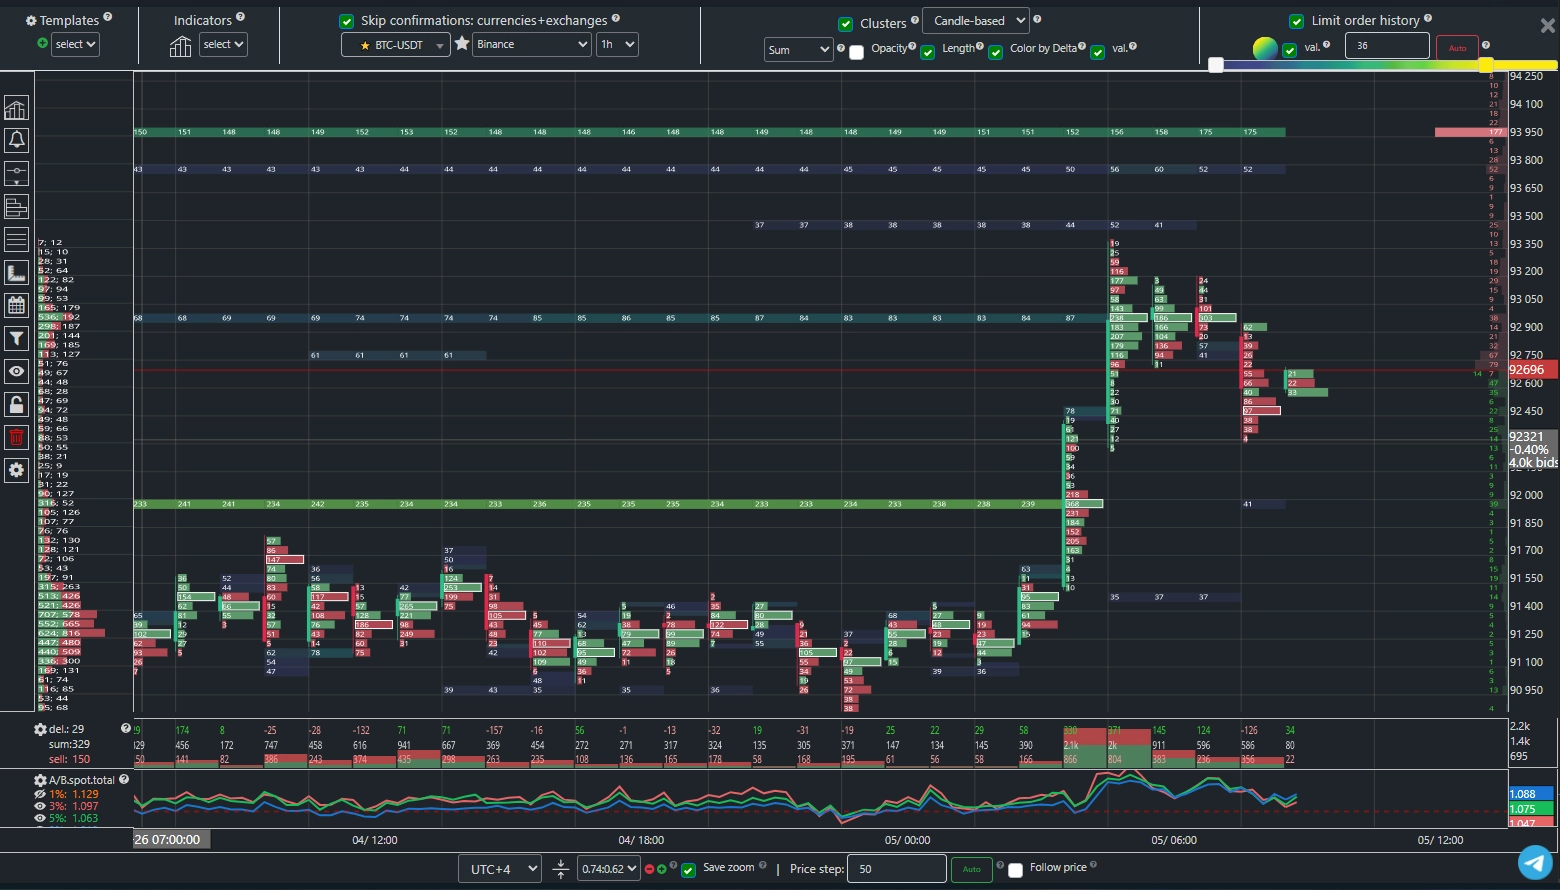Click the alerts bell icon in sidebar
The image size is (1560, 890).
(17, 141)
